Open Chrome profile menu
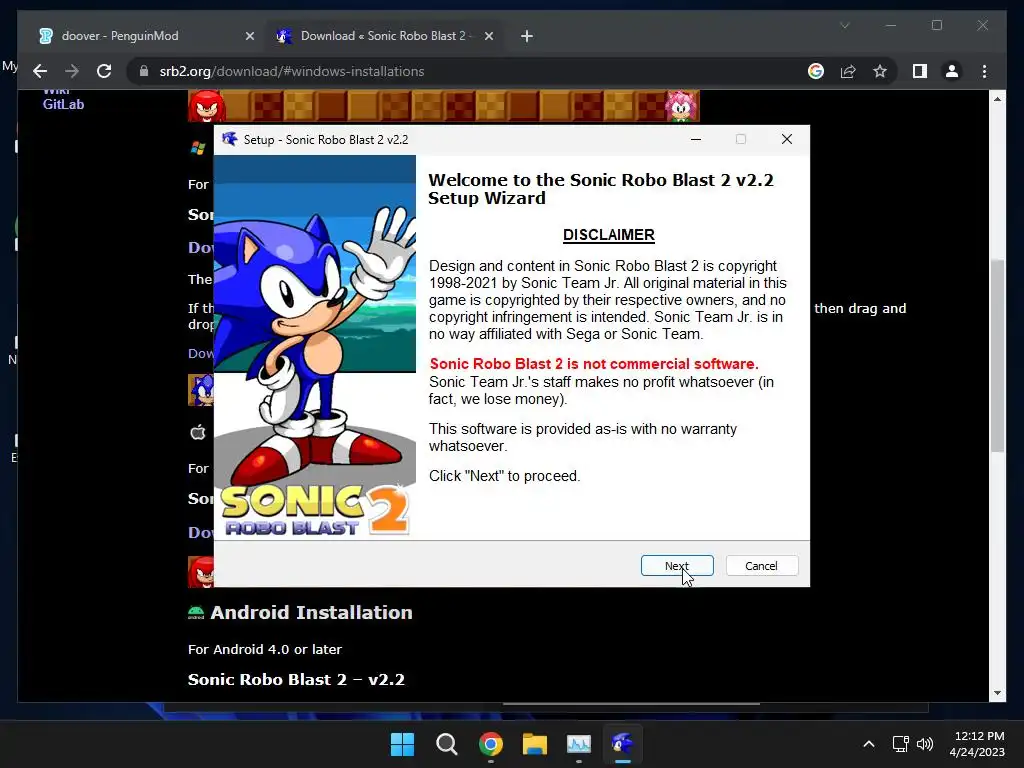1024x768 pixels. tap(952, 71)
